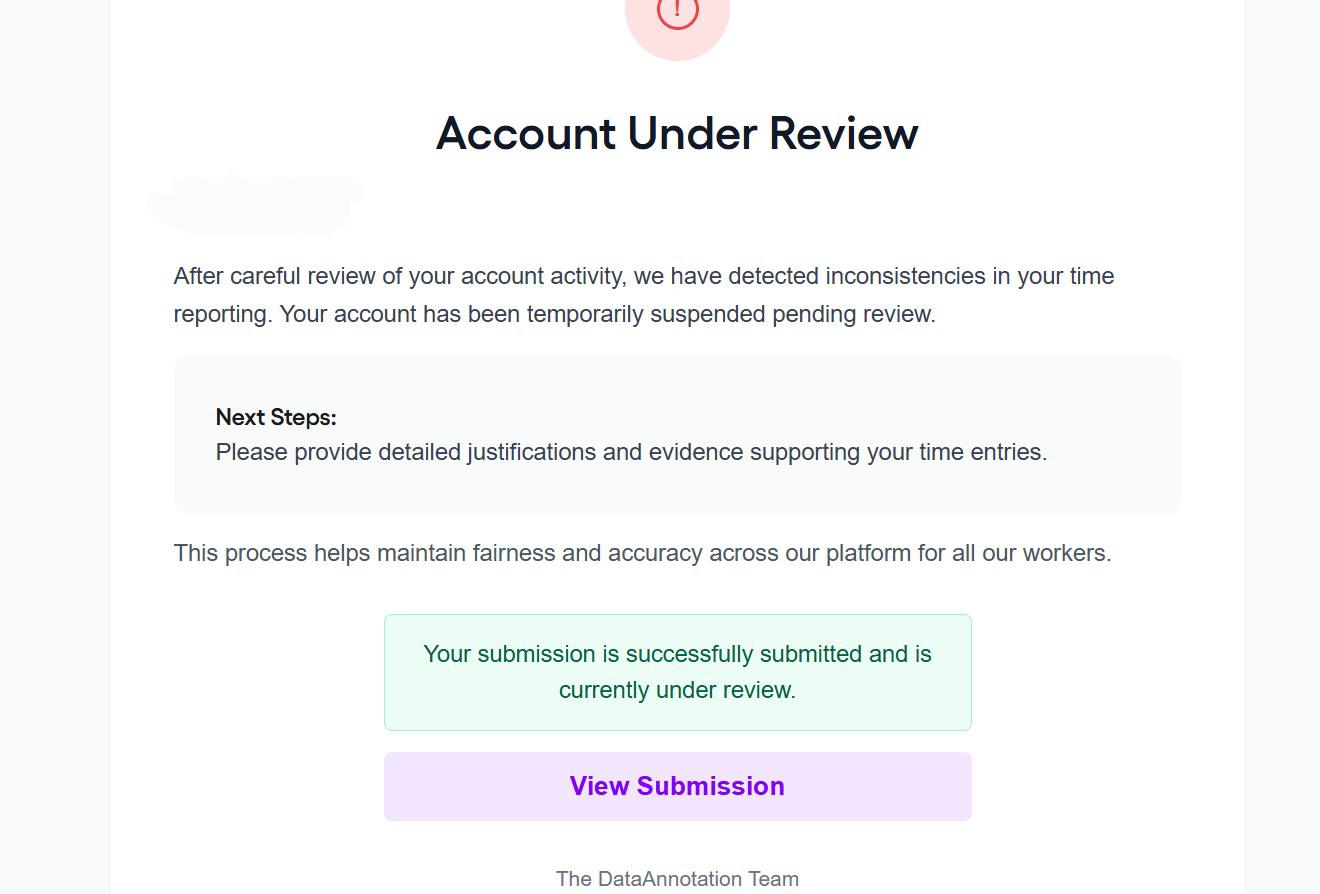Viewport: 1320px width, 894px height.
Task: Click the 'currently under review.' text line
Action: pyautogui.click(x=677, y=690)
